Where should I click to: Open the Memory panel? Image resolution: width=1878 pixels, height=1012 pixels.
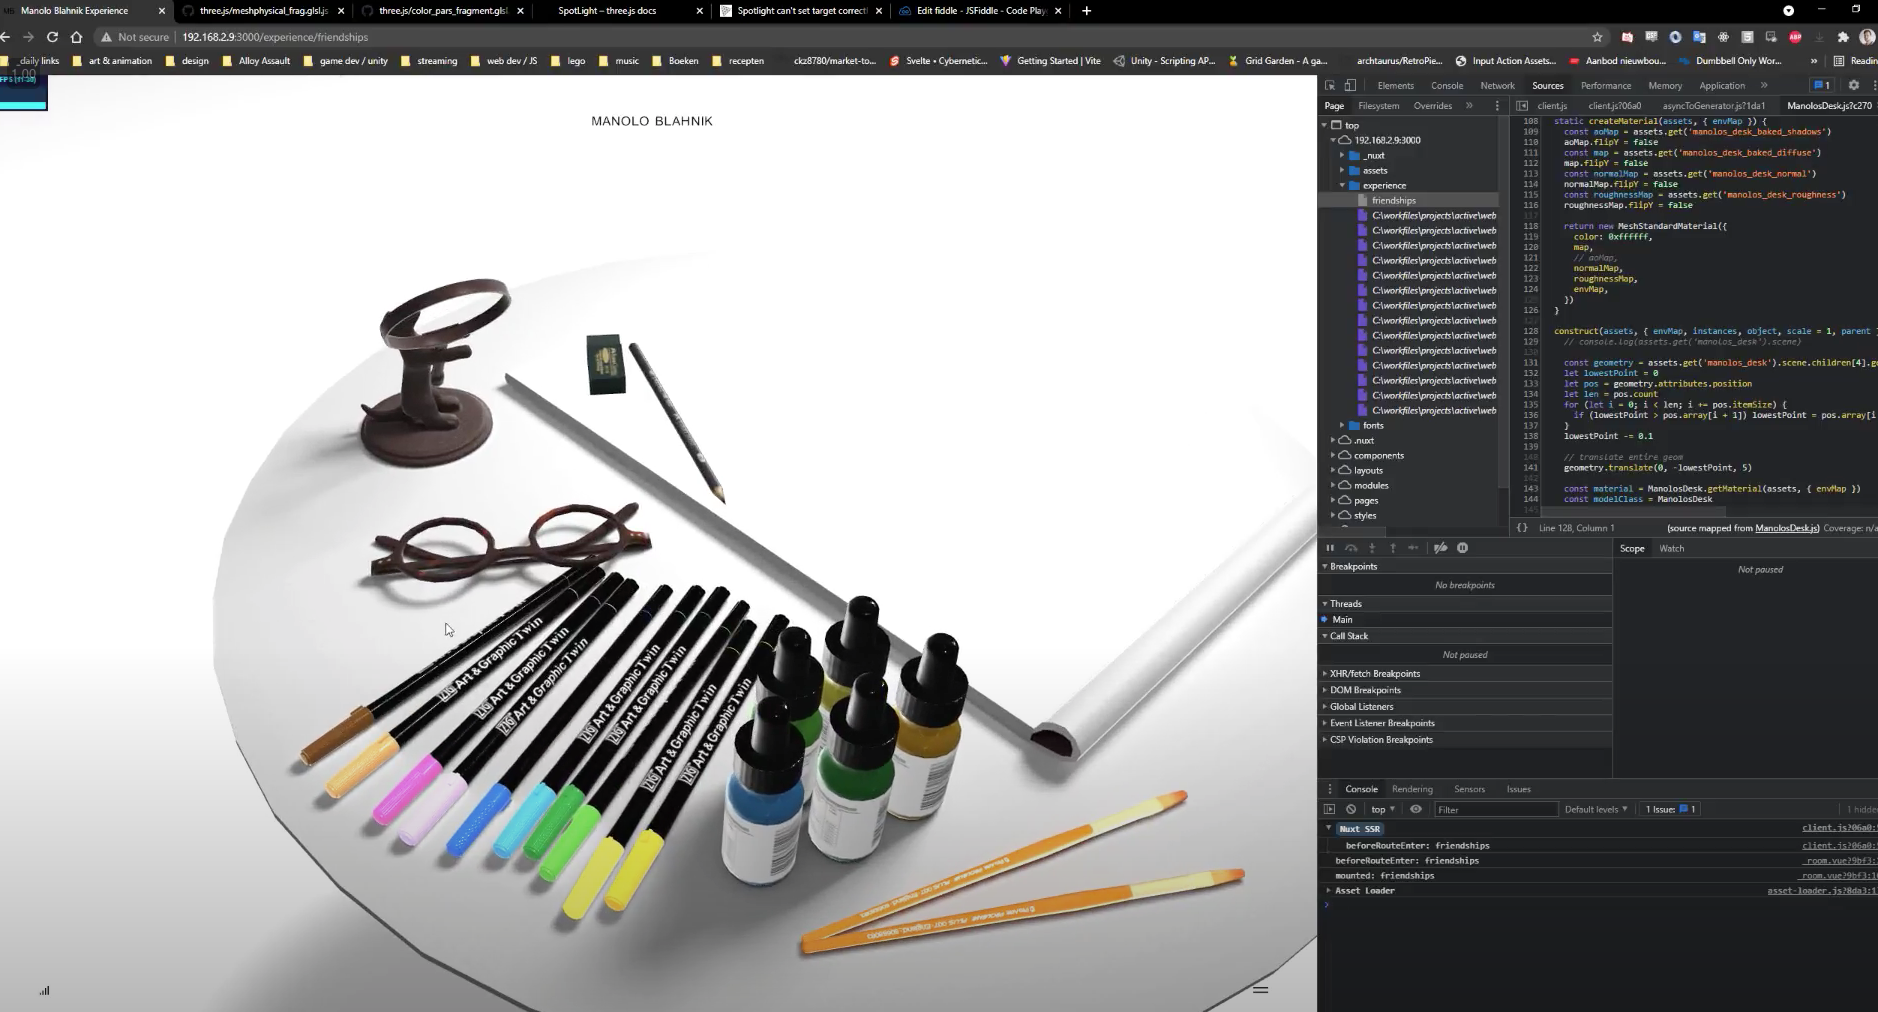1665,86
